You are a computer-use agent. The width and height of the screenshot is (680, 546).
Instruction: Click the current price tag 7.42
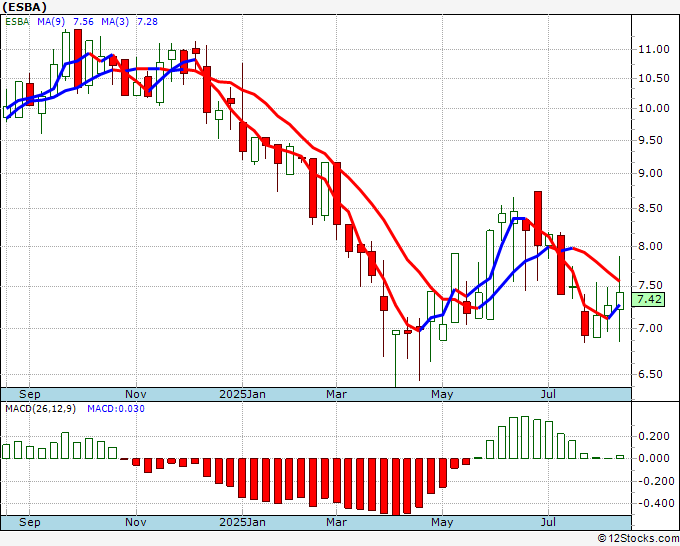tap(648, 299)
